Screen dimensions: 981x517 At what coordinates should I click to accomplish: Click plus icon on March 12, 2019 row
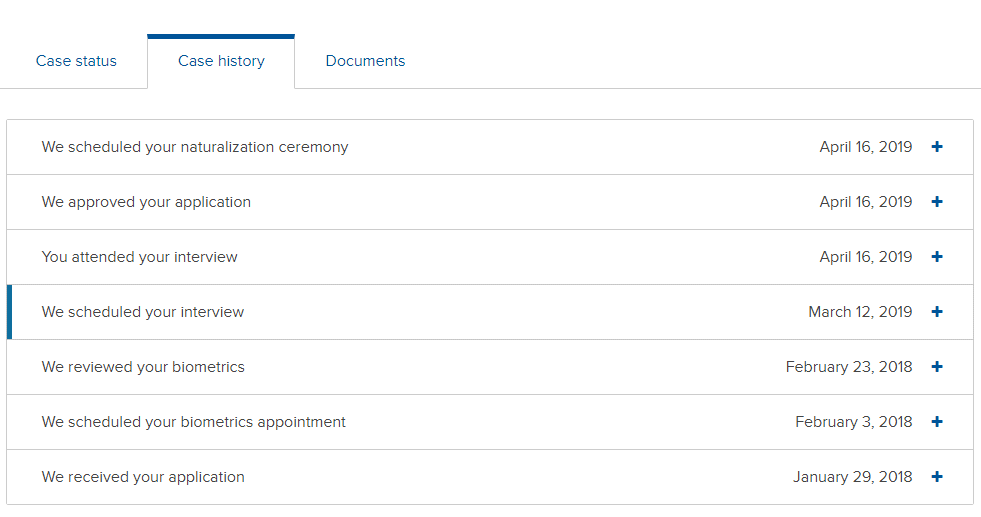tap(937, 312)
